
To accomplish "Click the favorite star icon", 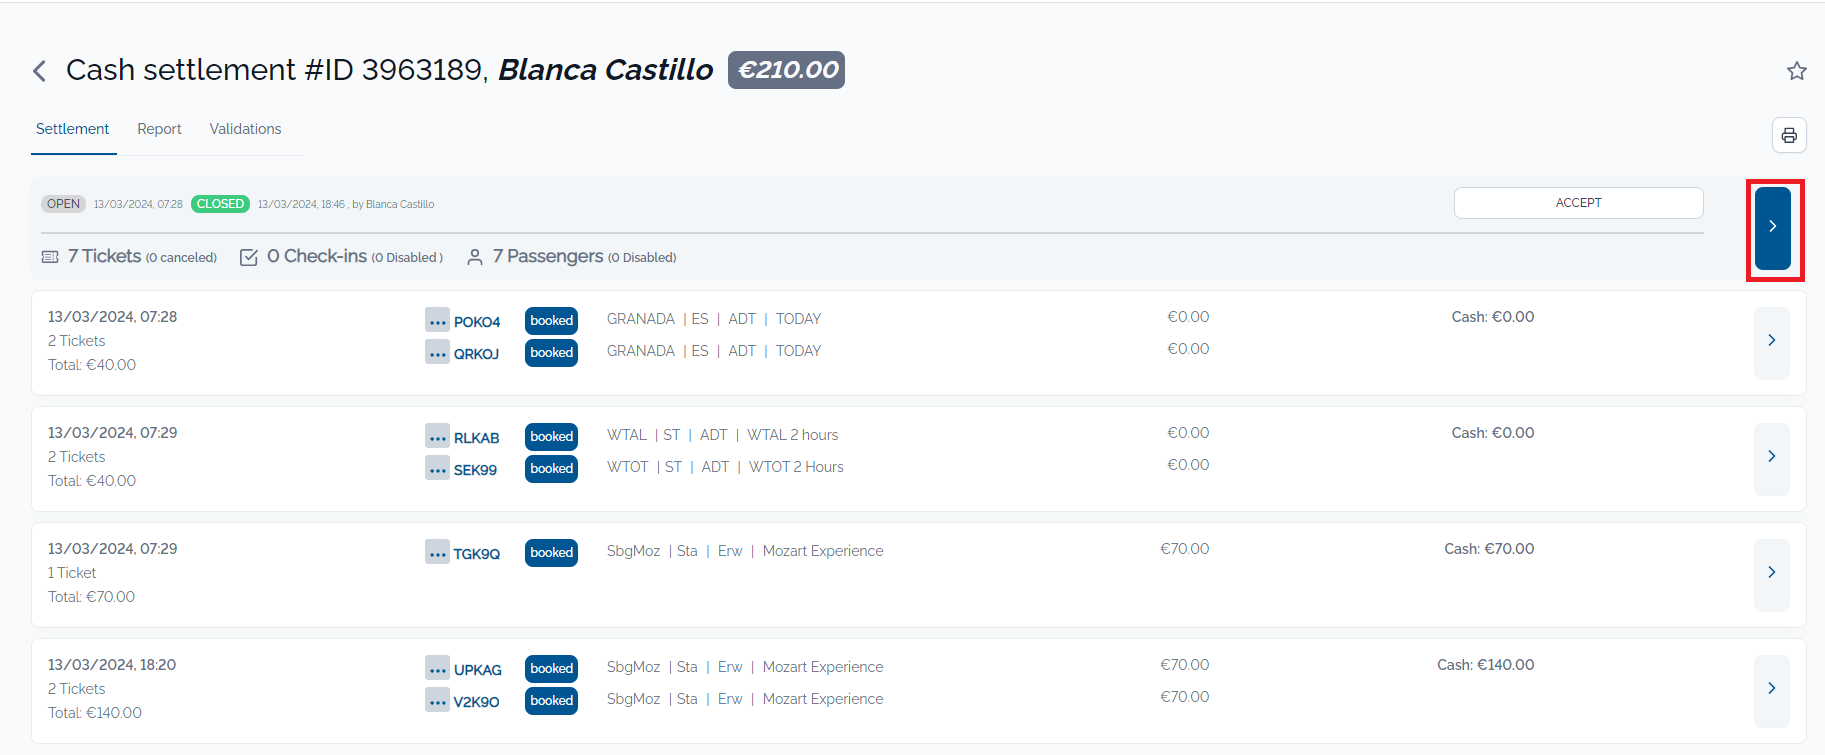I will [x=1796, y=71].
